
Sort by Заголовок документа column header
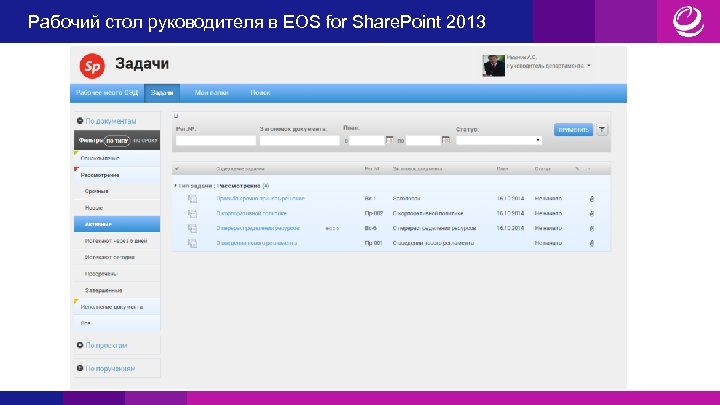417,169
